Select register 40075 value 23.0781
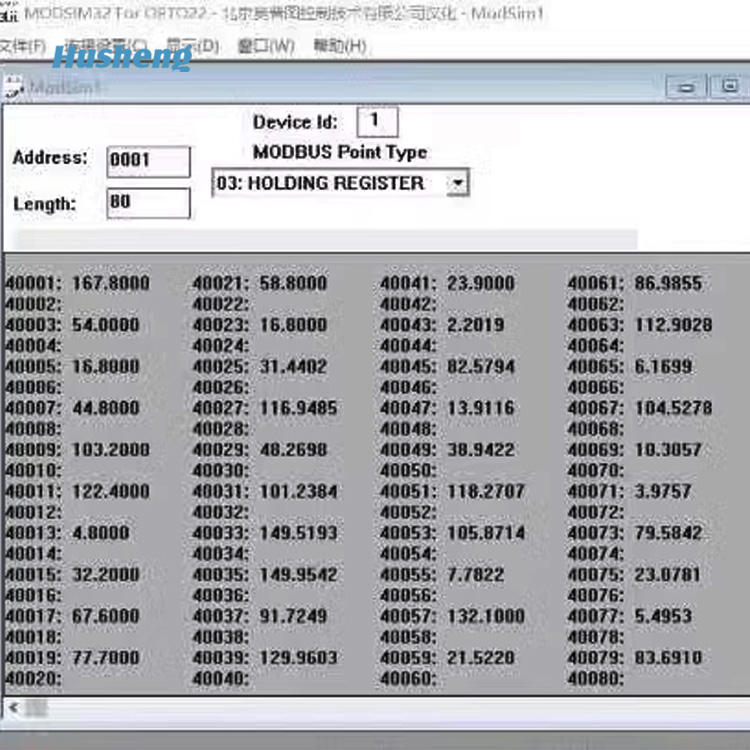This screenshot has height=750, width=750. pos(667,574)
